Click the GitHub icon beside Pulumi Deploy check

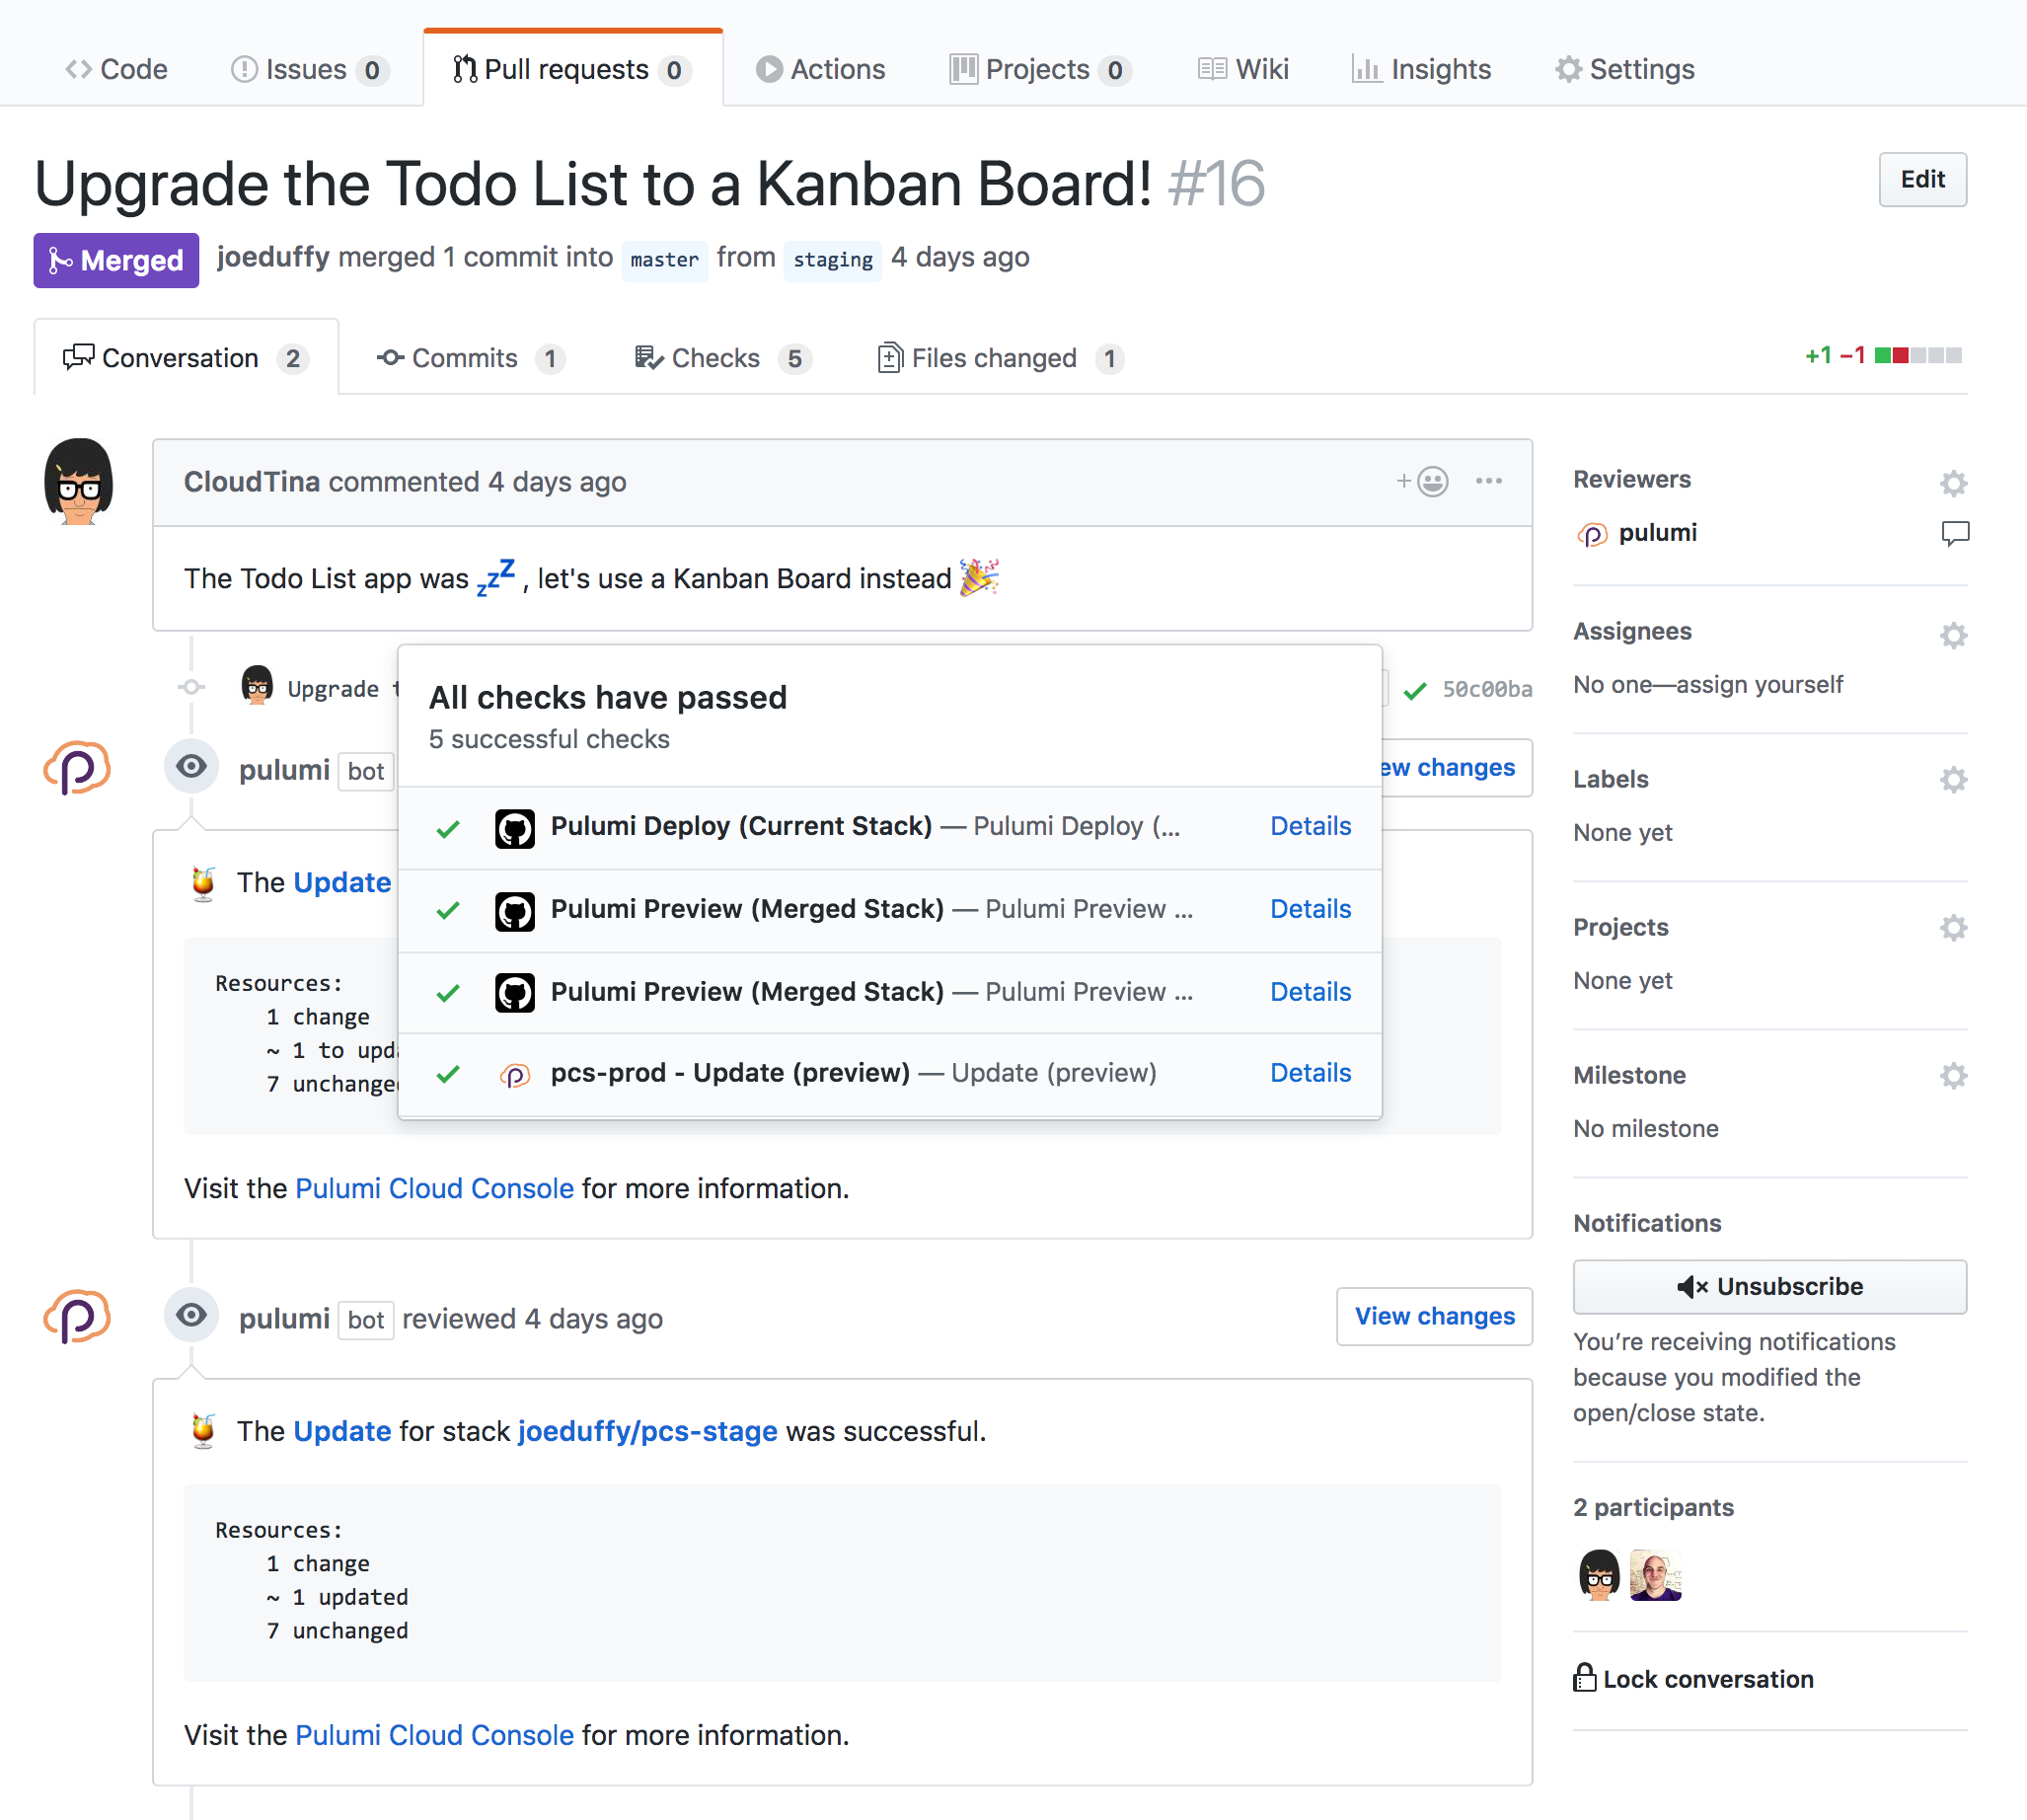pos(515,827)
